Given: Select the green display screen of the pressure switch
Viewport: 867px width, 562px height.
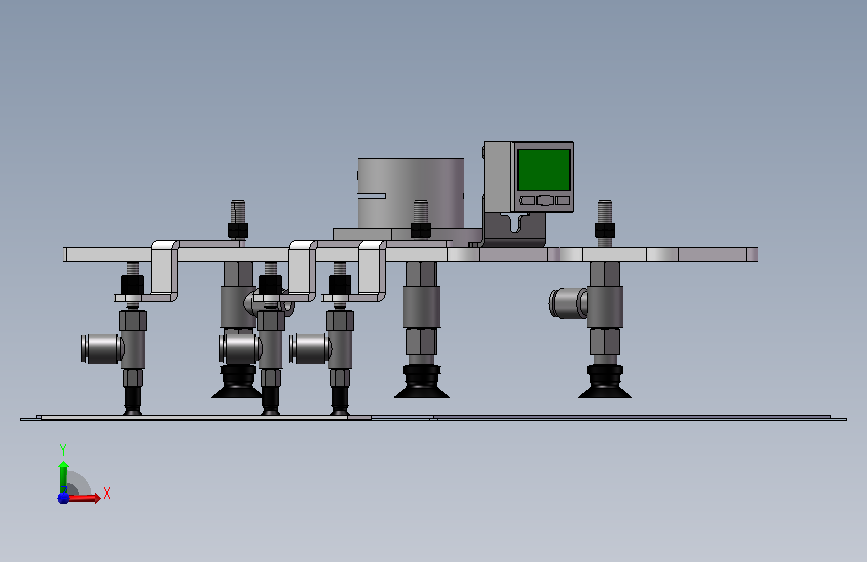Looking at the screenshot, I should (x=544, y=169).
